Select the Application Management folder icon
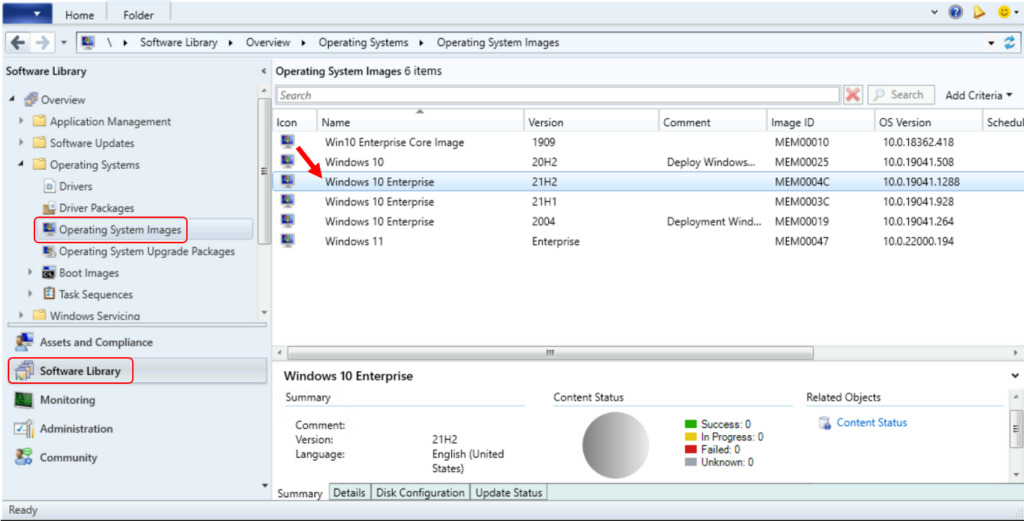The height and width of the screenshot is (521, 1024). point(40,121)
